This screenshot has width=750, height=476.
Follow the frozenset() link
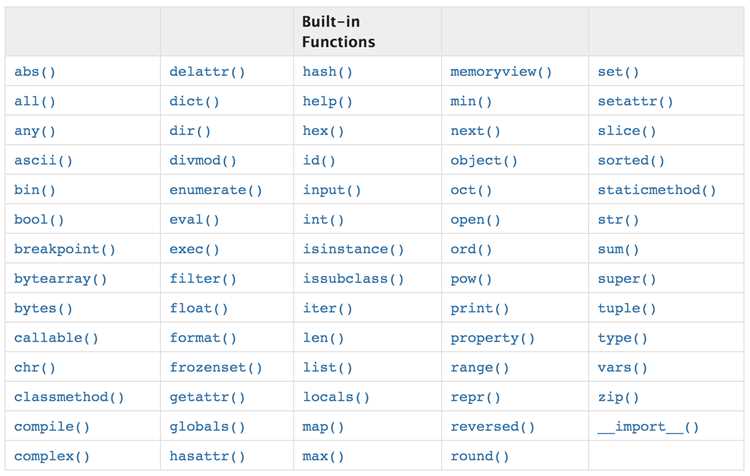[x=216, y=367]
